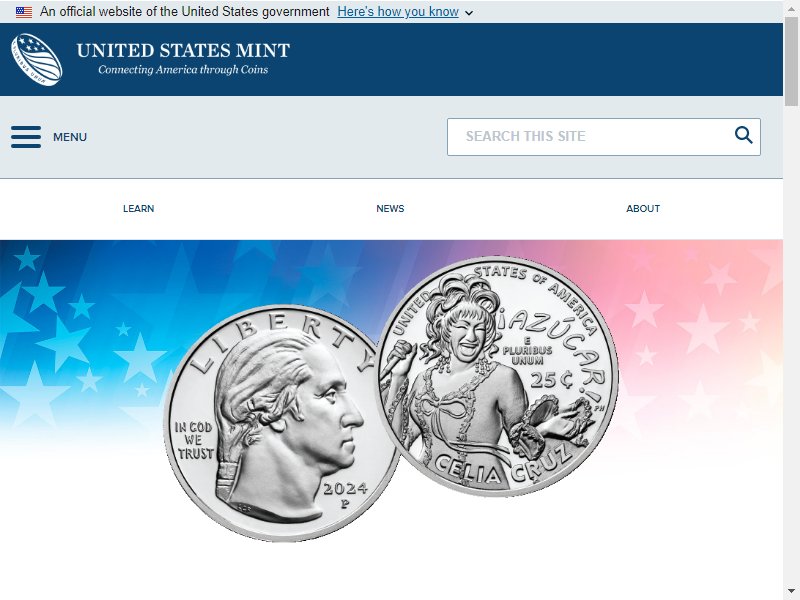The height and width of the screenshot is (600, 800).
Task: Open the NEWS navigation item
Action: (390, 209)
